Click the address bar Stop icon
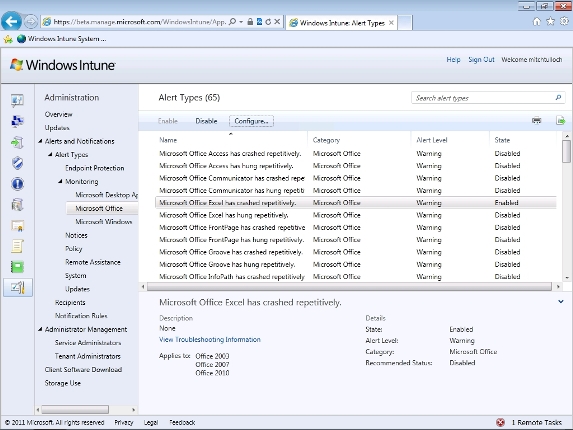Image resolution: width=573 pixels, height=430 pixels. tap(277, 22)
